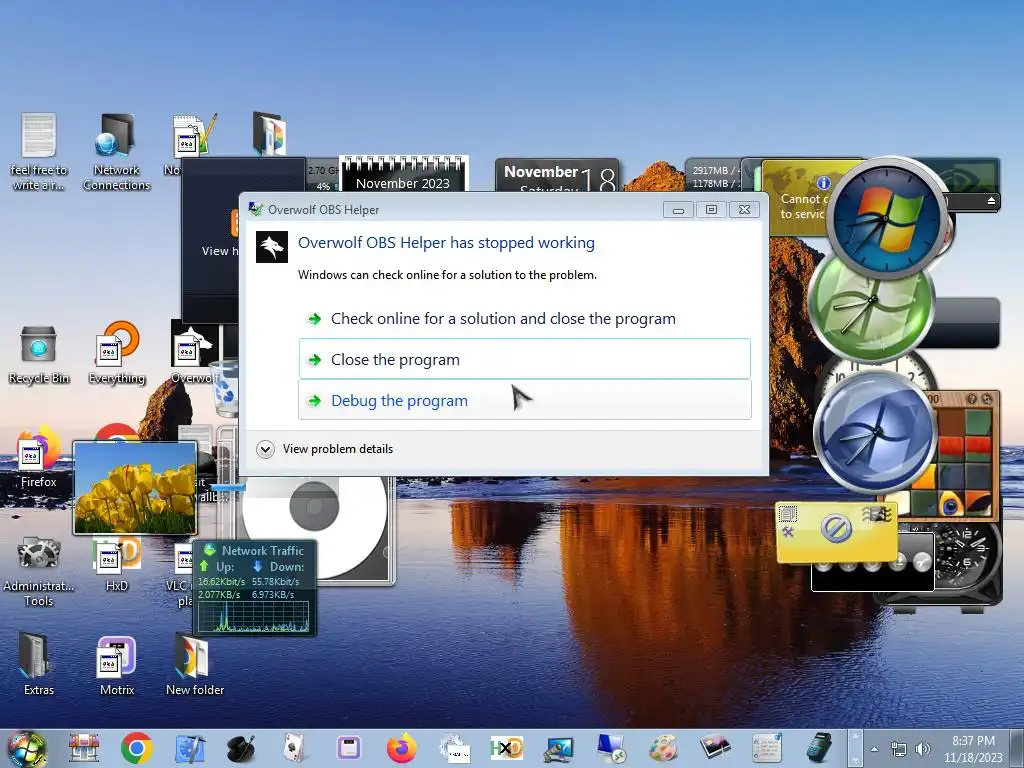Click the picture puzzle gadget help icon
Viewport: 1024px width, 768px height.
point(972,398)
